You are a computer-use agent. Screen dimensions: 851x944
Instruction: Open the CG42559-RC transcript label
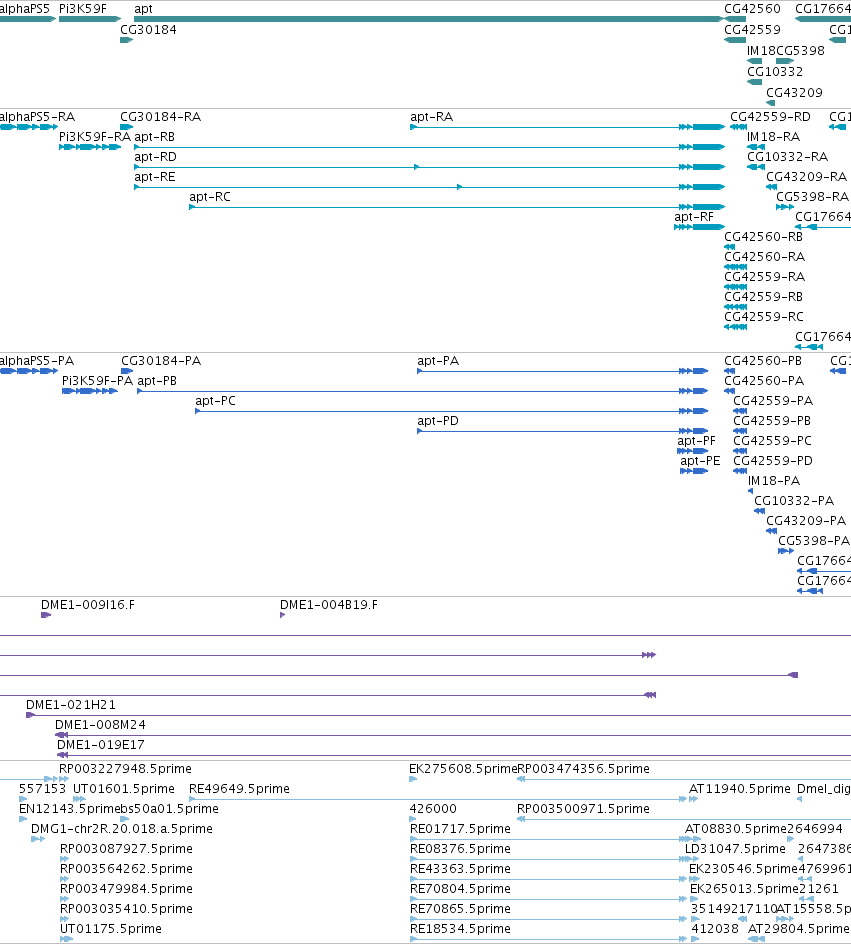click(x=764, y=317)
